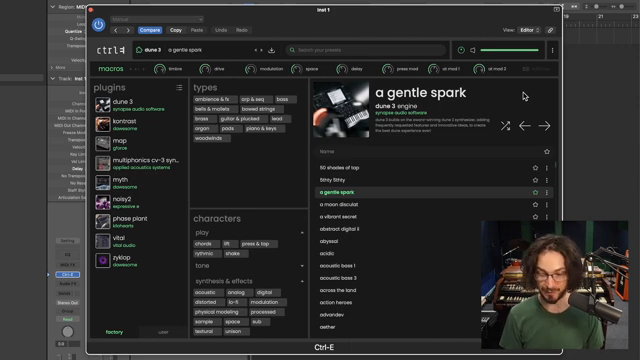Click the download preset icon

(271, 50)
